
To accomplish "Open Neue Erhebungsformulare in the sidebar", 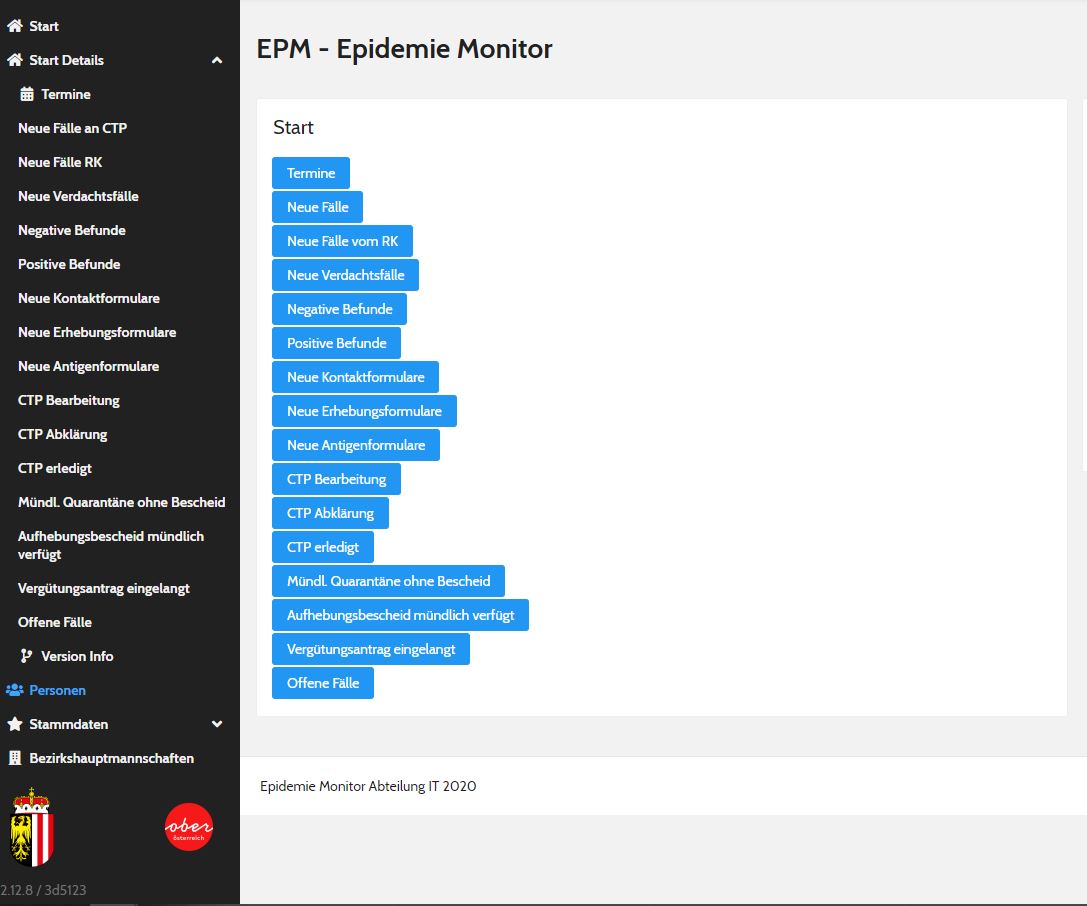I will [x=97, y=332].
